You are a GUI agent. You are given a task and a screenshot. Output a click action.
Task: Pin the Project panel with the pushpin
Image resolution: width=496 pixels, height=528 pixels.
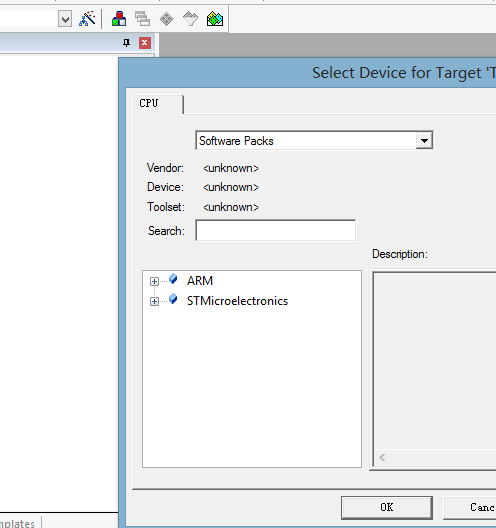pyautogui.click(x=126, y=43)
